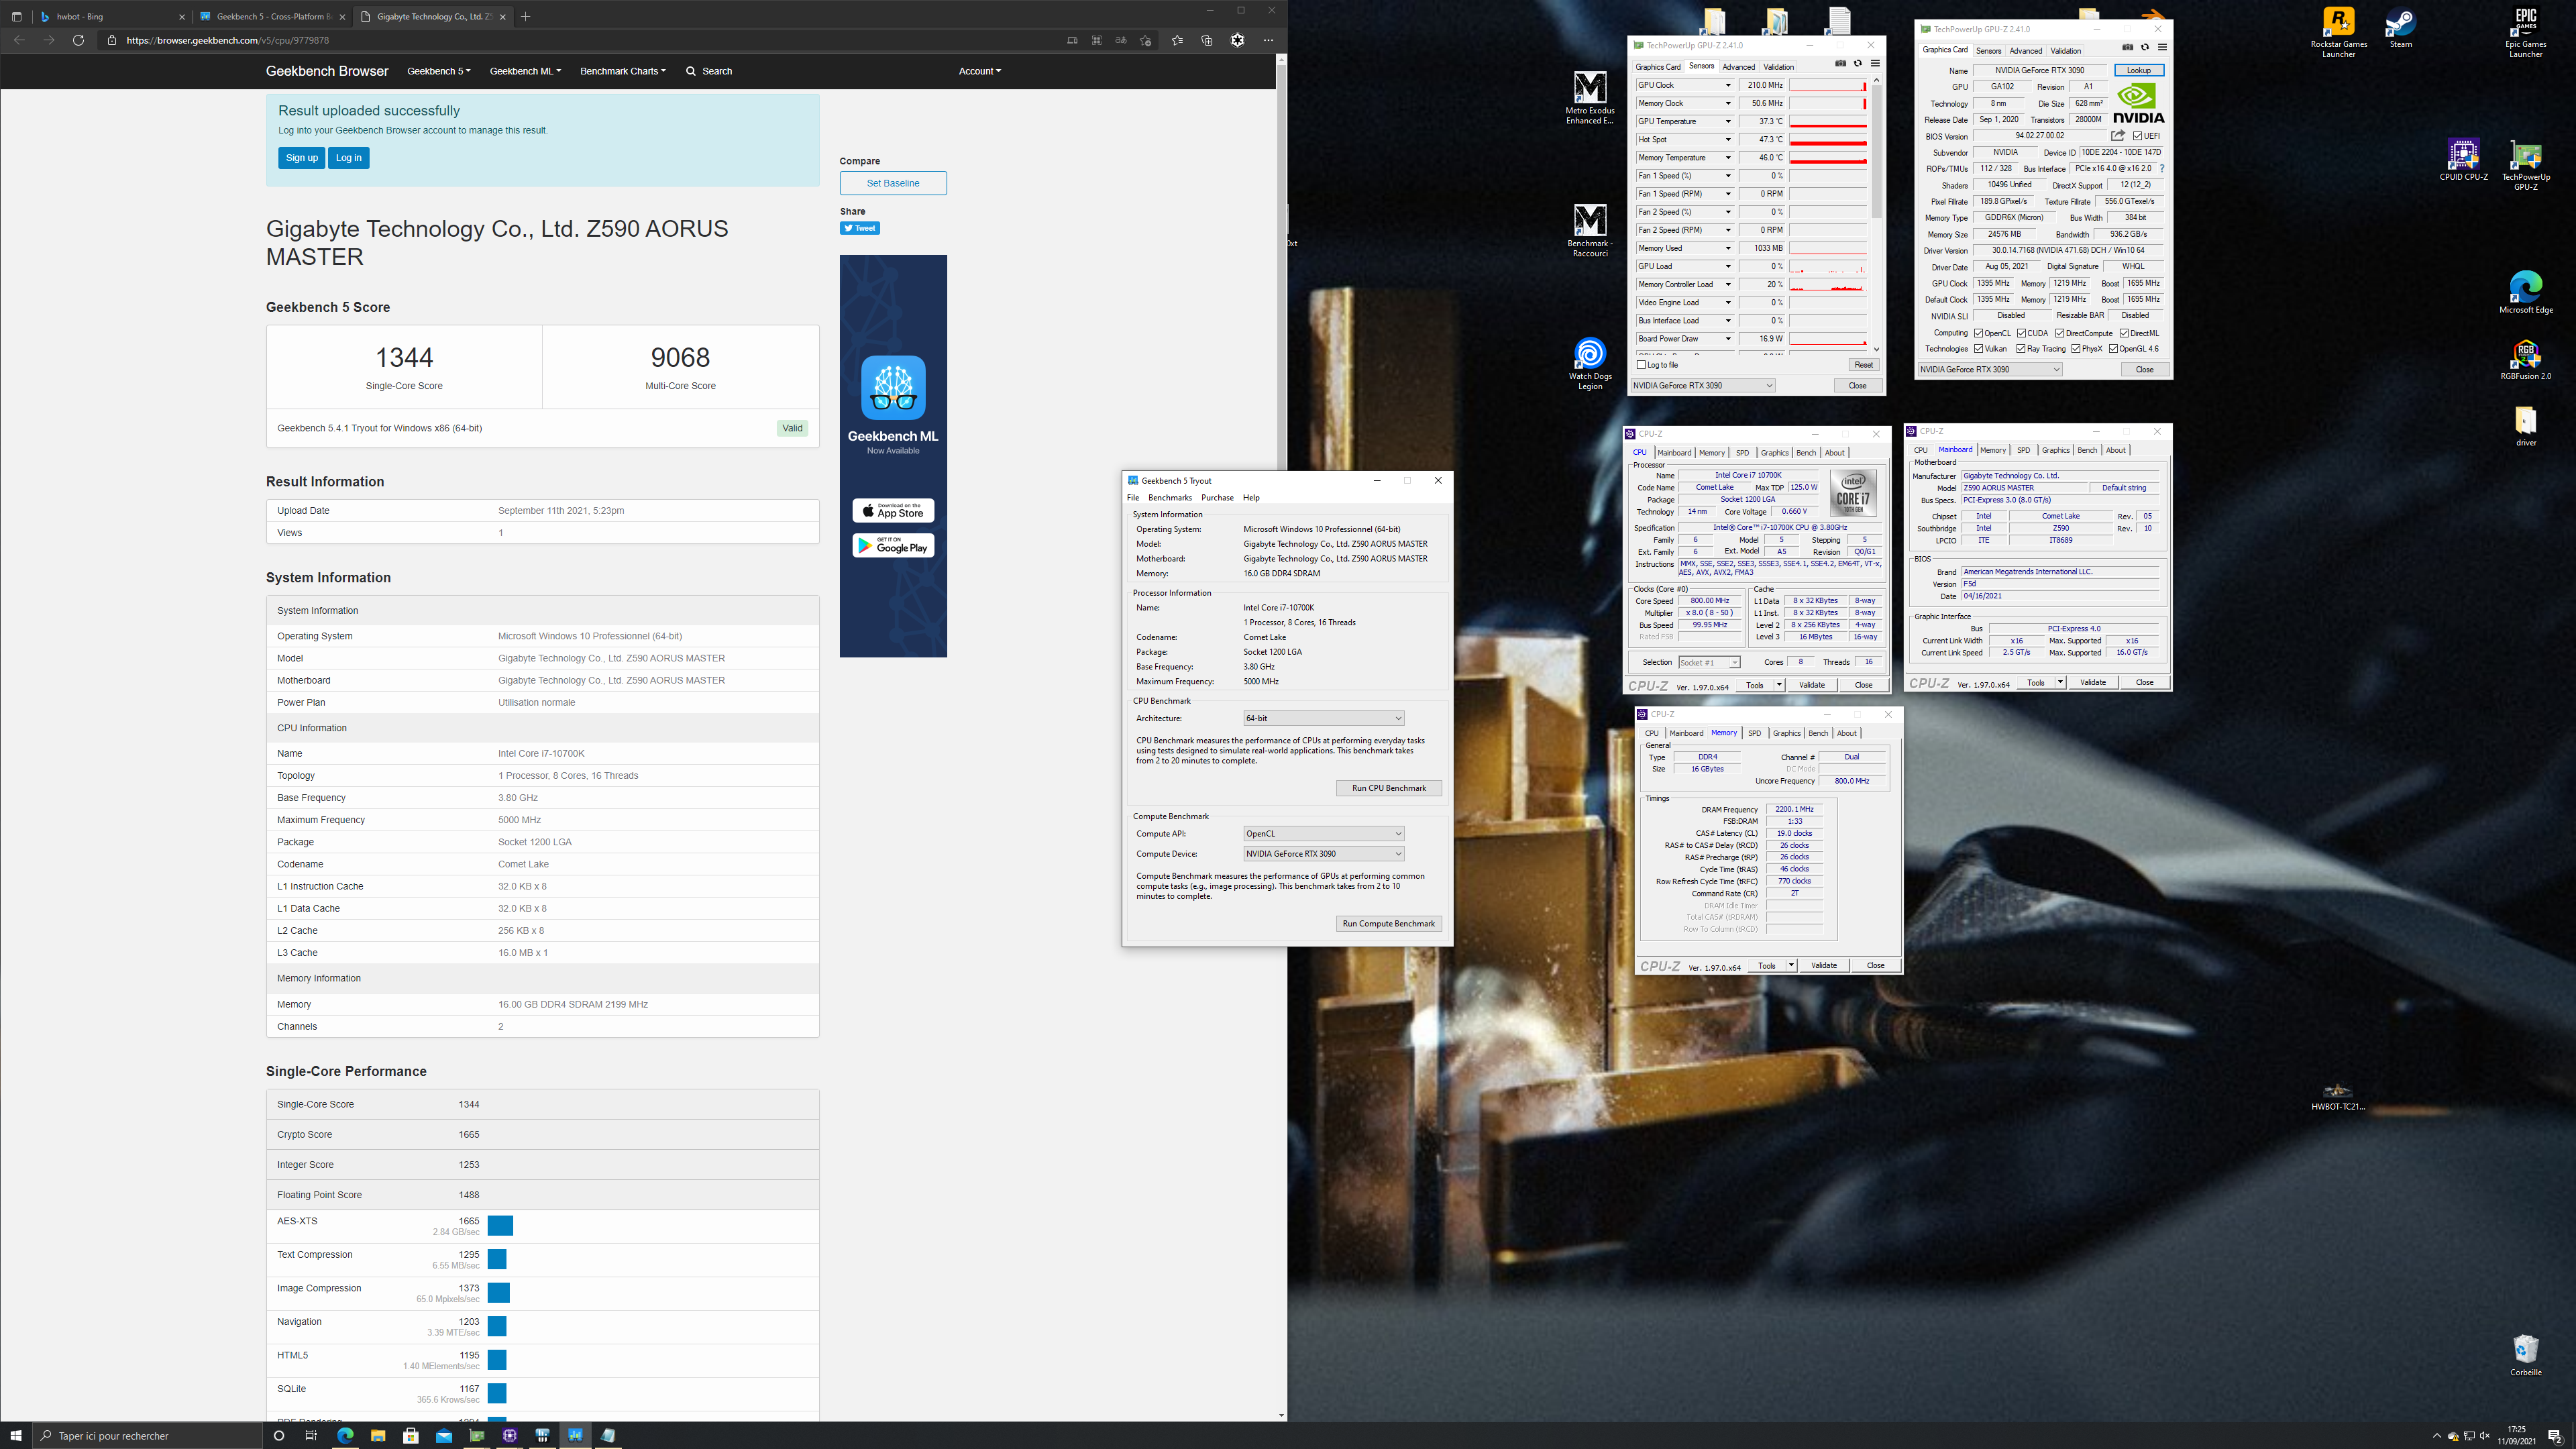Image resolution: width=2576 pixels, height=1449 pixels.
Task: Open Task View in taskbar
Action: (311, 1435)
